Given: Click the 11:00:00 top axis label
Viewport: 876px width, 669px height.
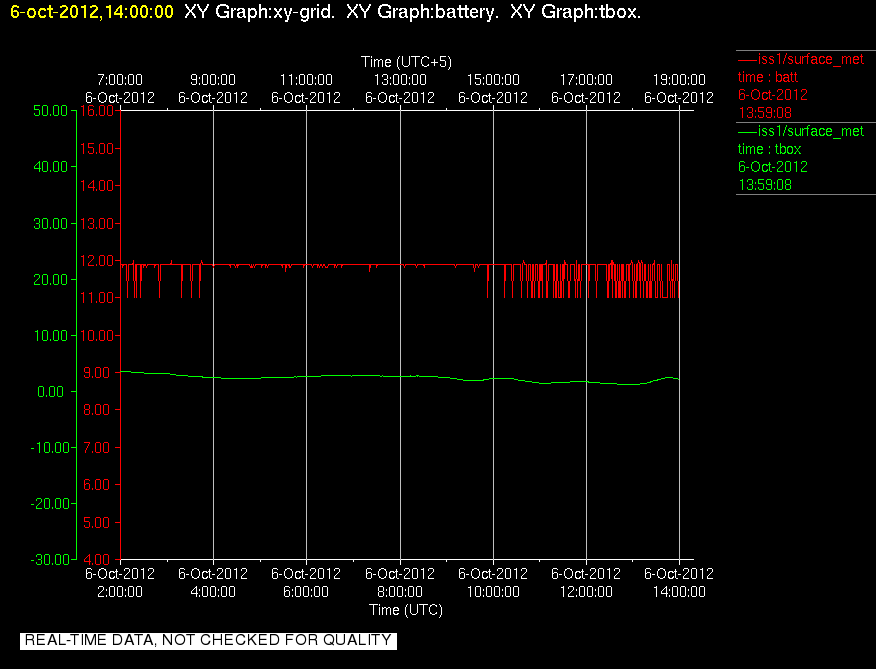Looking at the screenshot, I should click(x=306, y=80).
